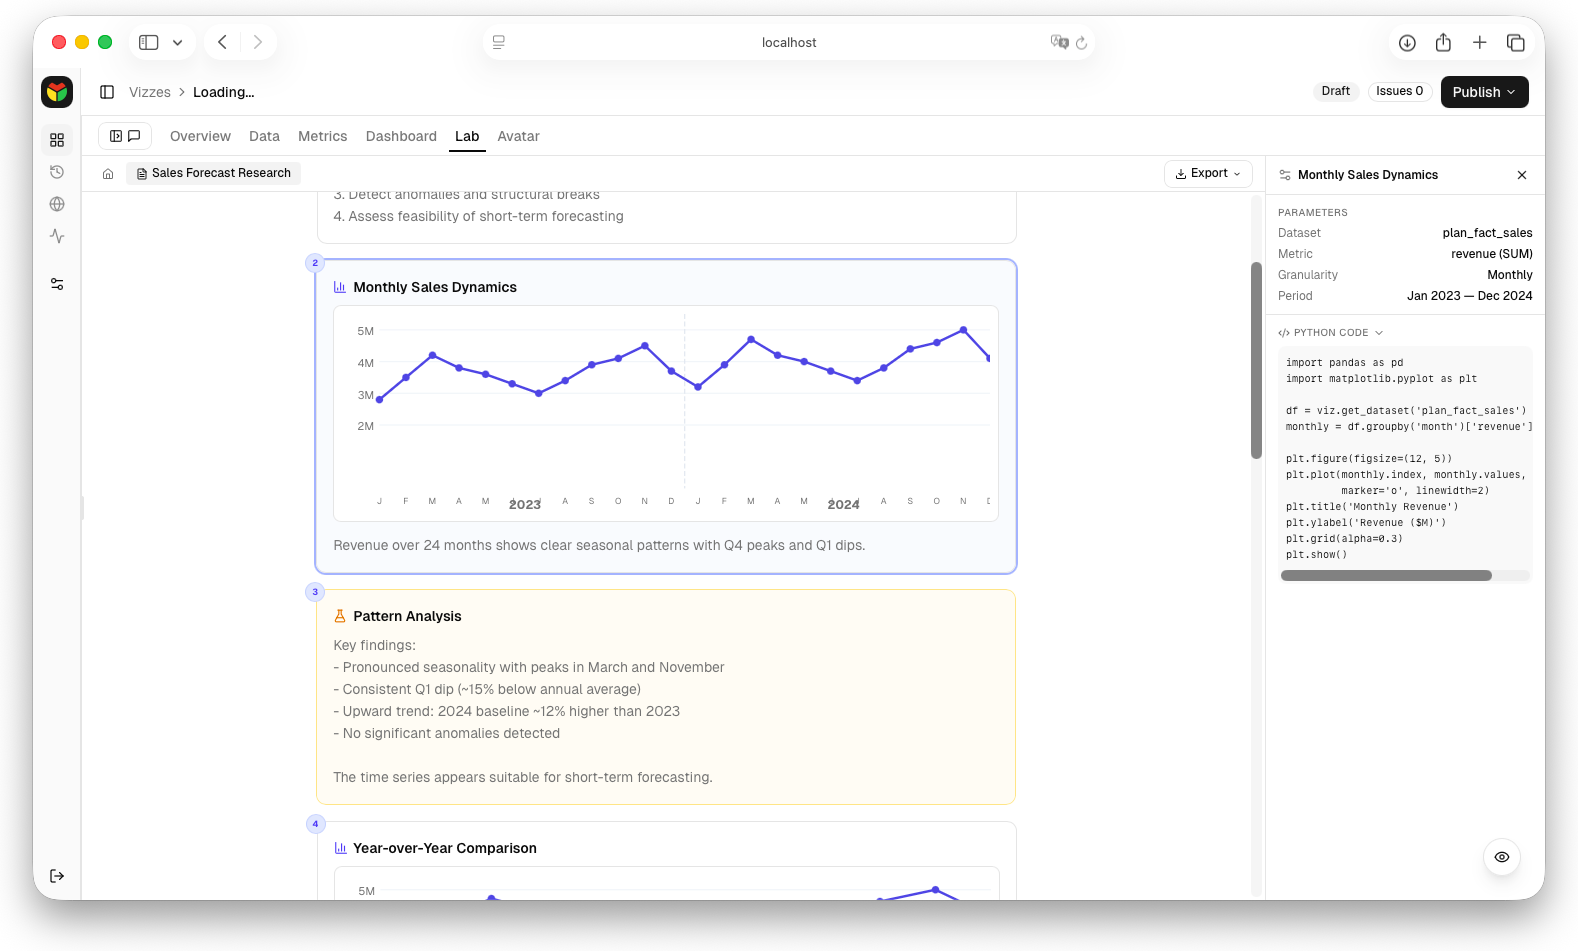This screenshot has height=951, width=1578.
Task: Click the grid dashboard icon in left sidebar
Action: (x=57, y=140)
